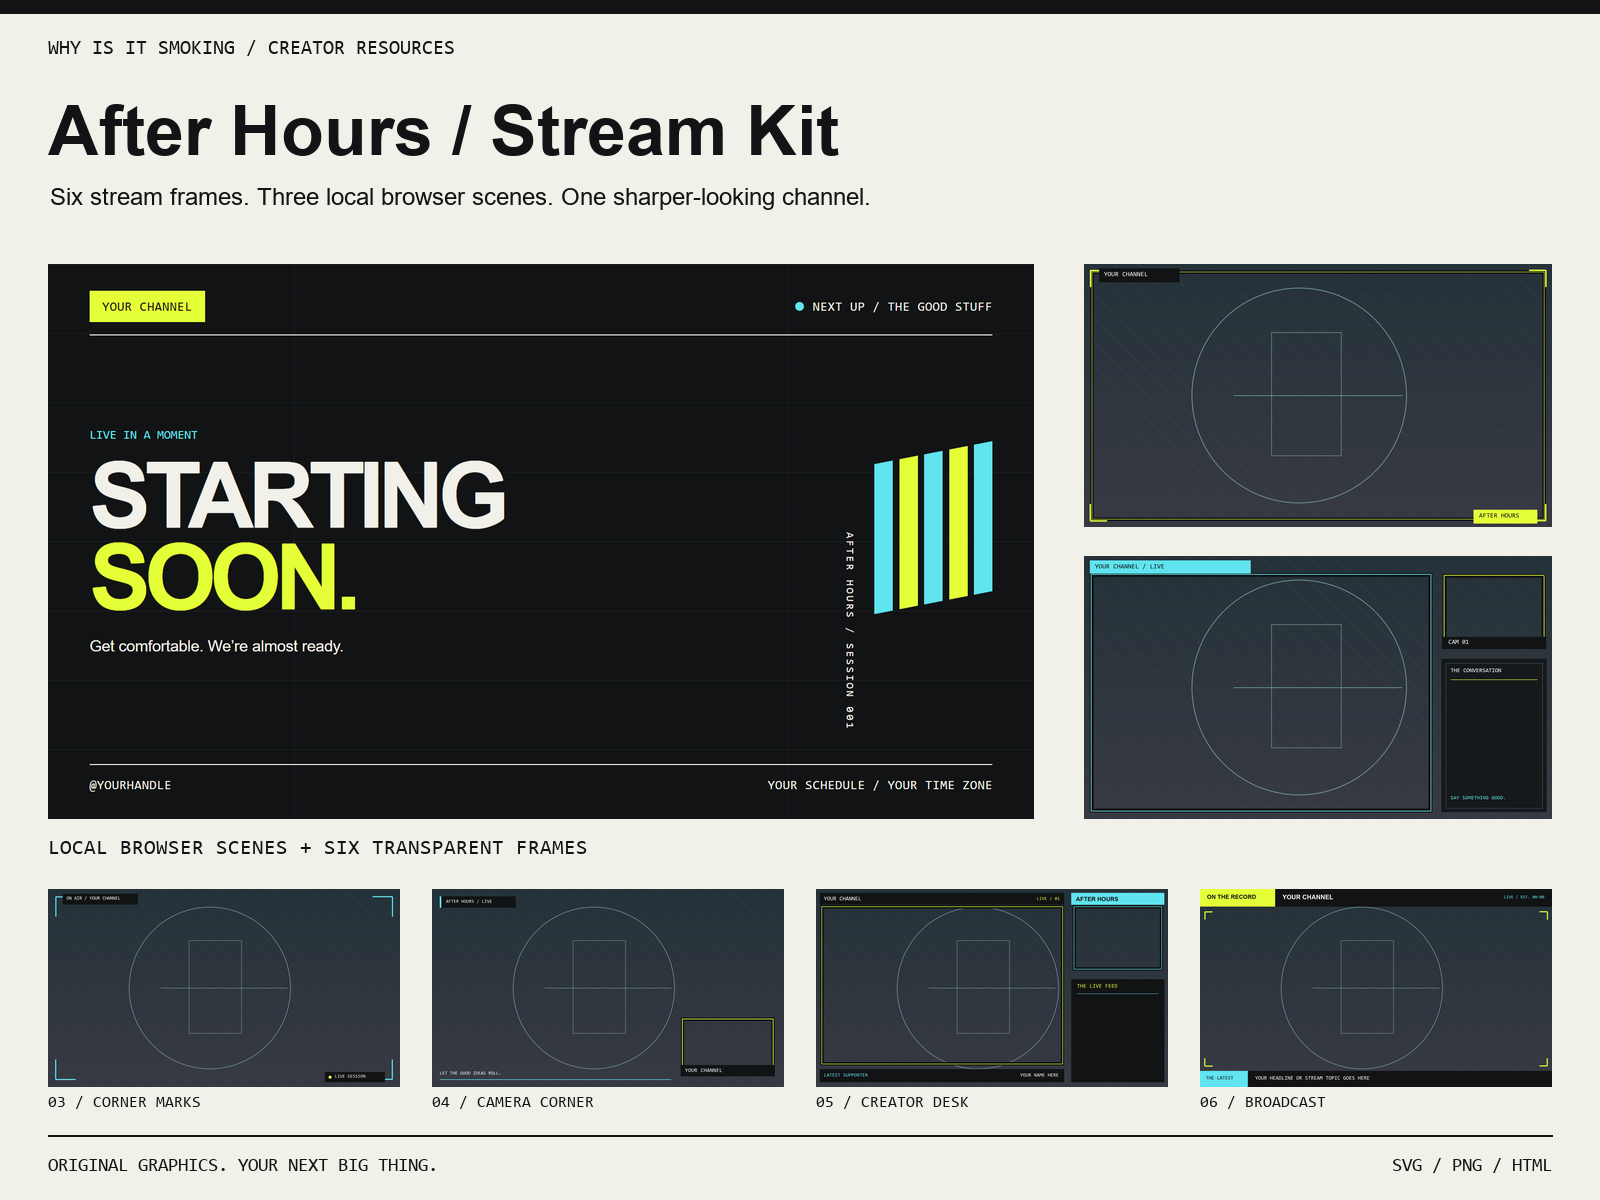
Task: Click the 'LIVE IN A MOMENT' label
Action: 144,435
